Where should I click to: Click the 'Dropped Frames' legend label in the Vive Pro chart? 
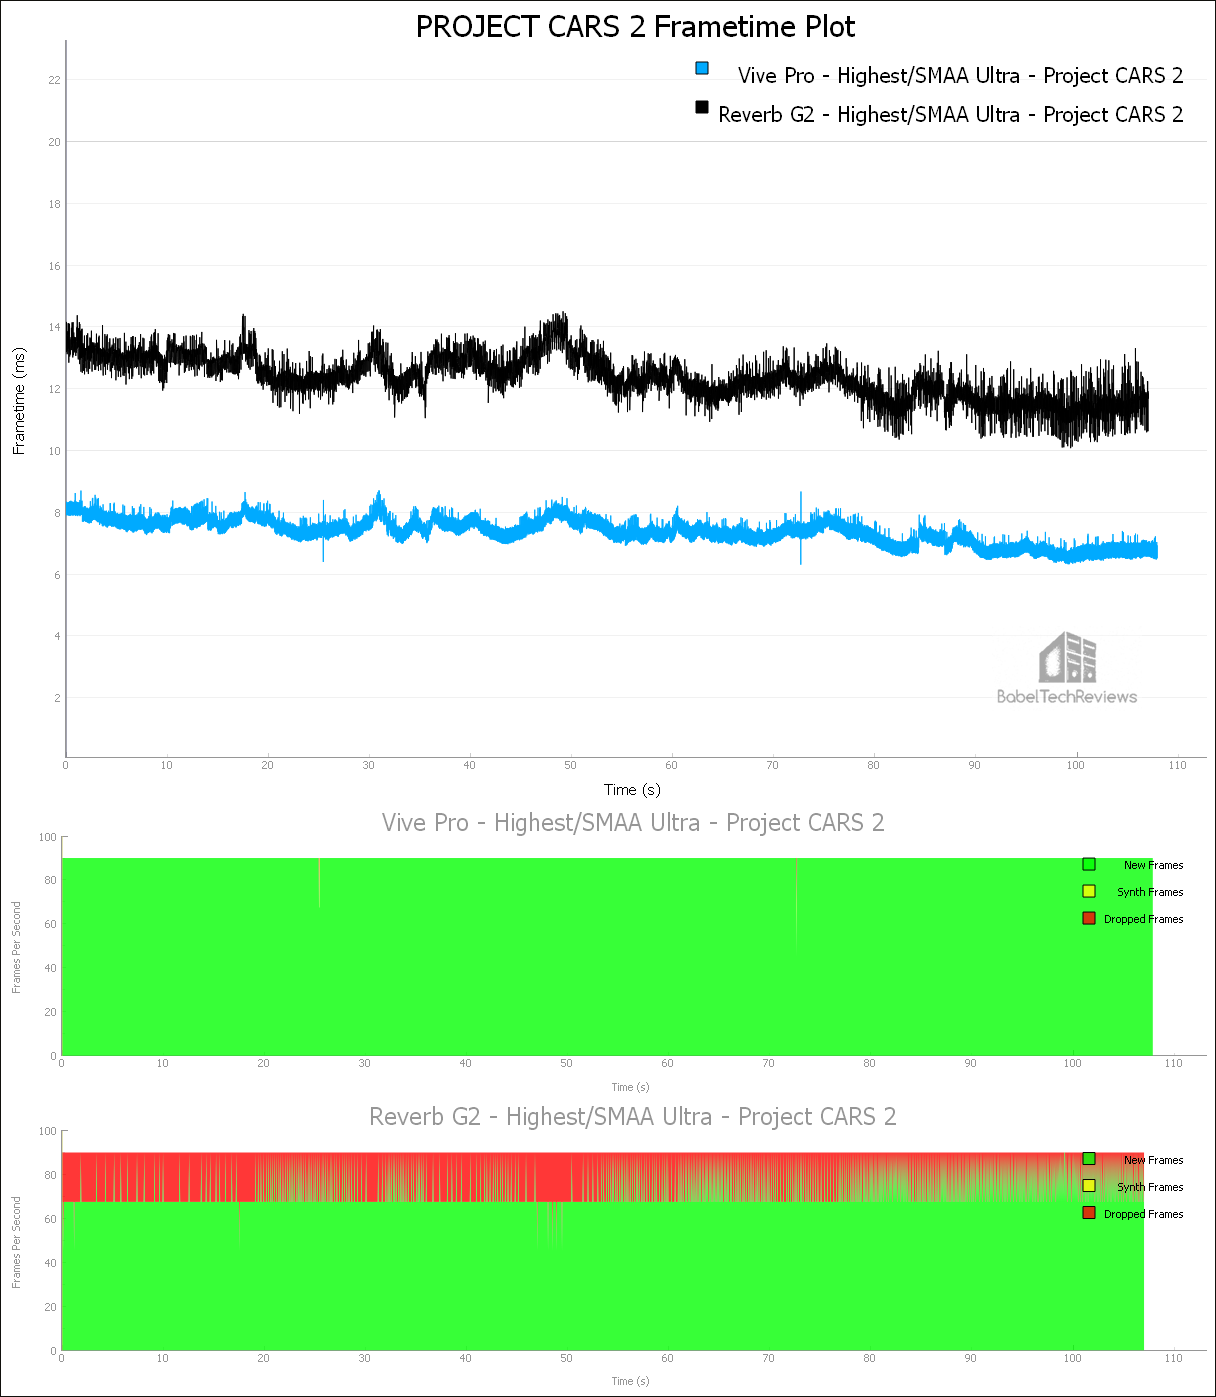tap(1143, 919)
